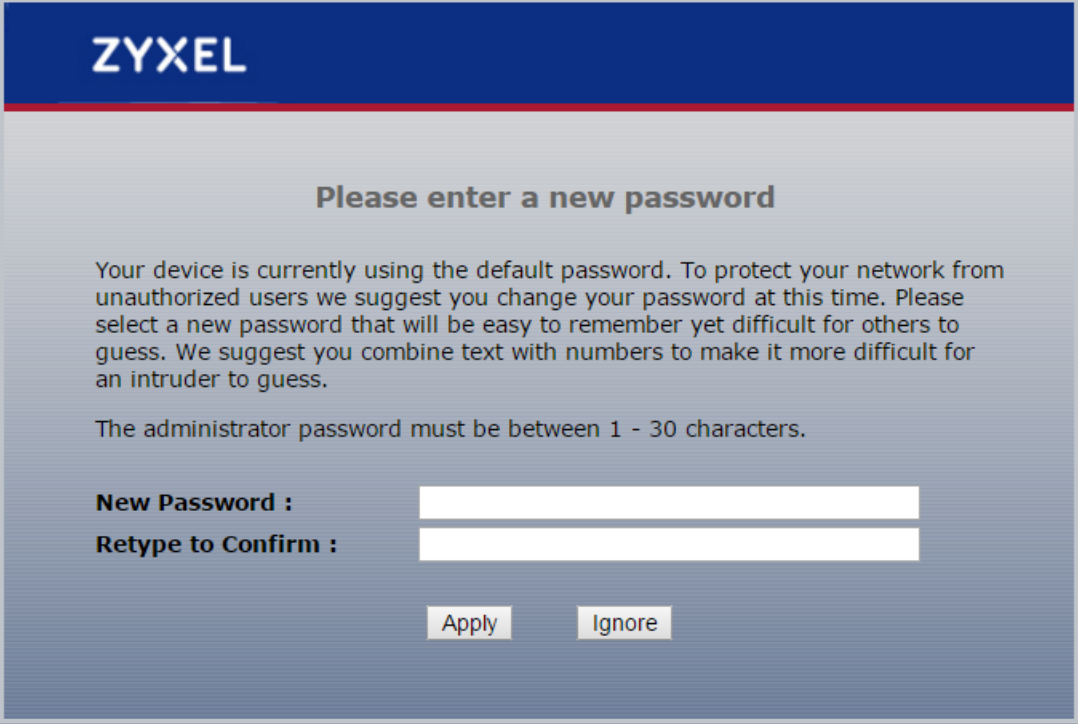The height and width of the screenshot is (724, 1078).
Task: Click the word 'password' in the page heading
Action: pos(700,198)
